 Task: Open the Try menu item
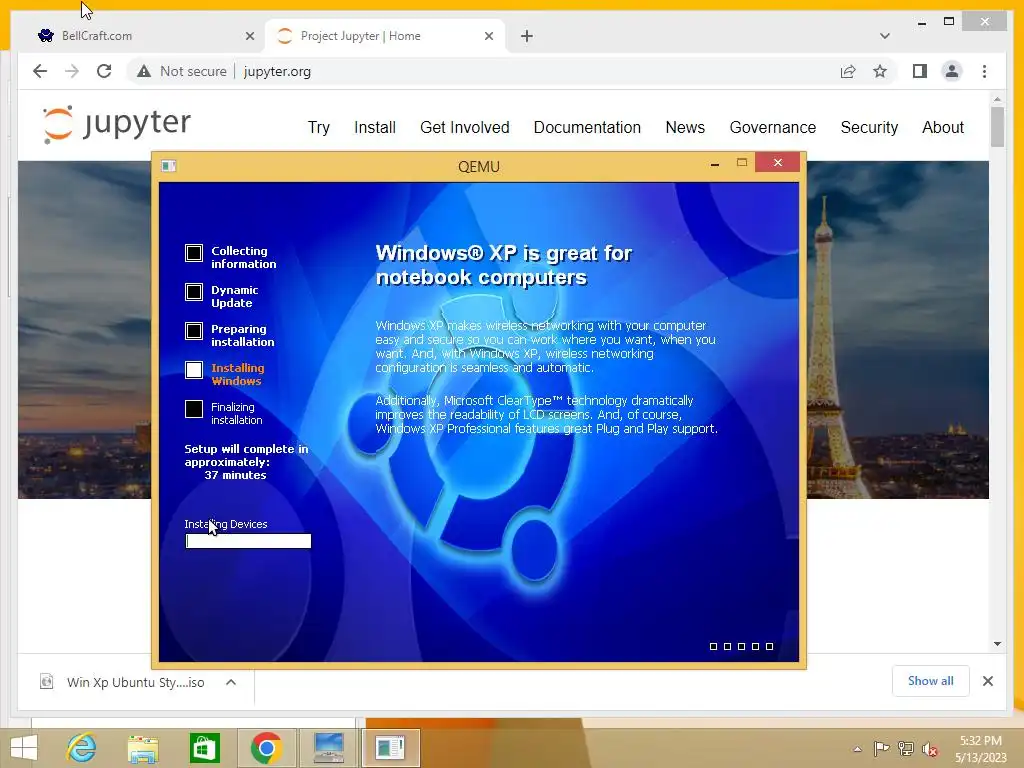(319, 127)
